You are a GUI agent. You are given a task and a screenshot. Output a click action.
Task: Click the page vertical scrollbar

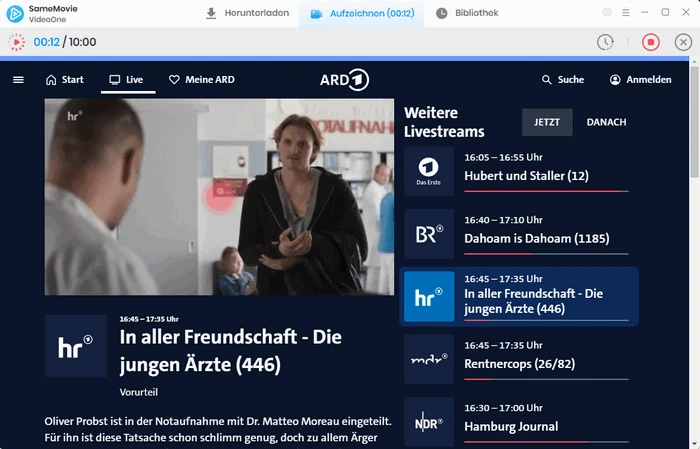[x=694, y=121]
